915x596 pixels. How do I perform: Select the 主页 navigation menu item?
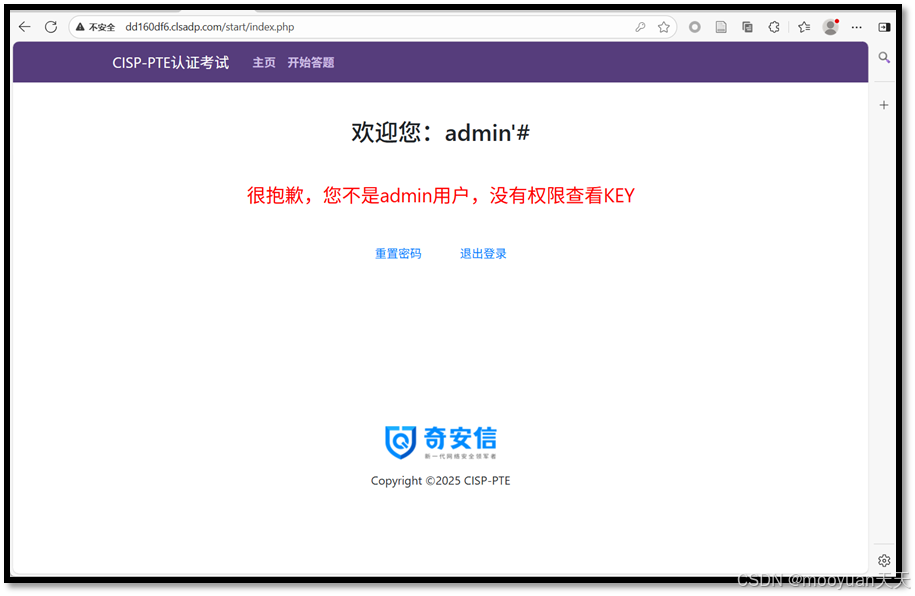263,62
